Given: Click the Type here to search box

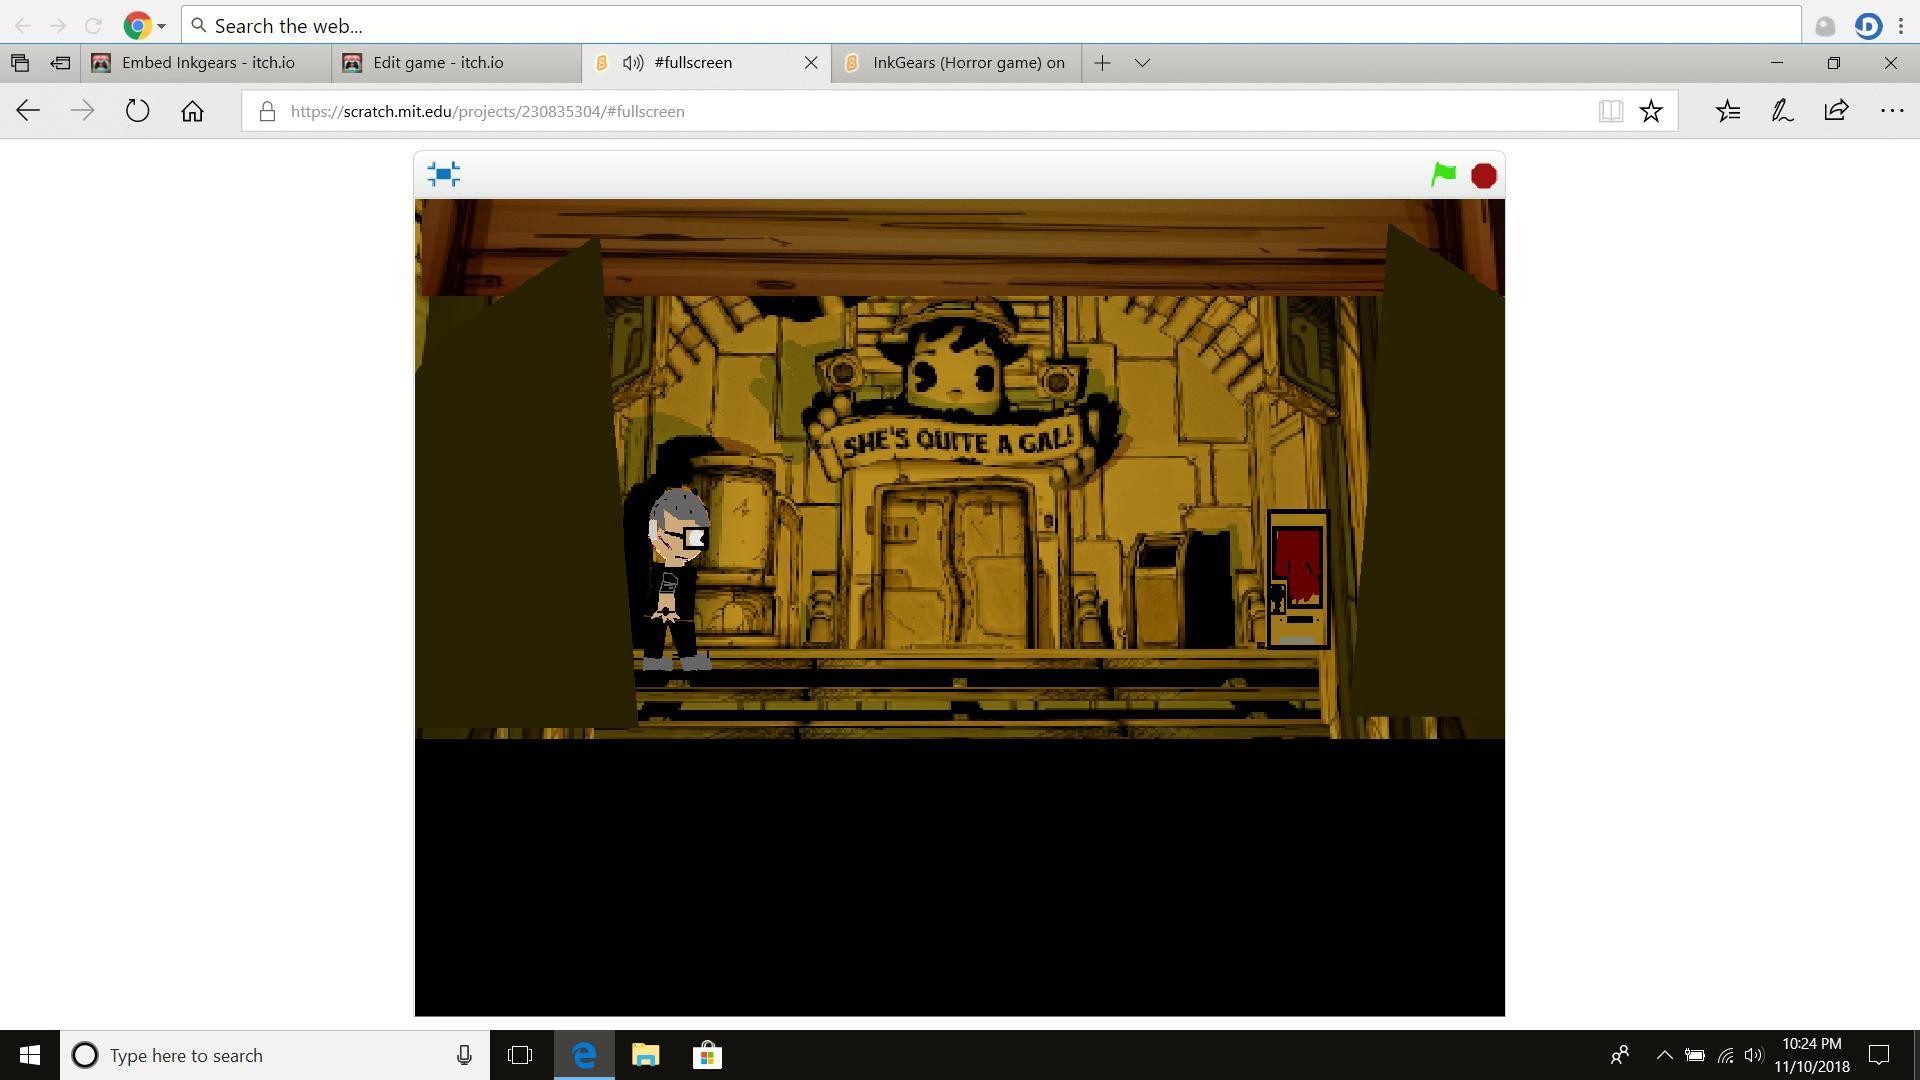Looking at the screenshot, I should pyautogui.click(x=275, y=1055).
